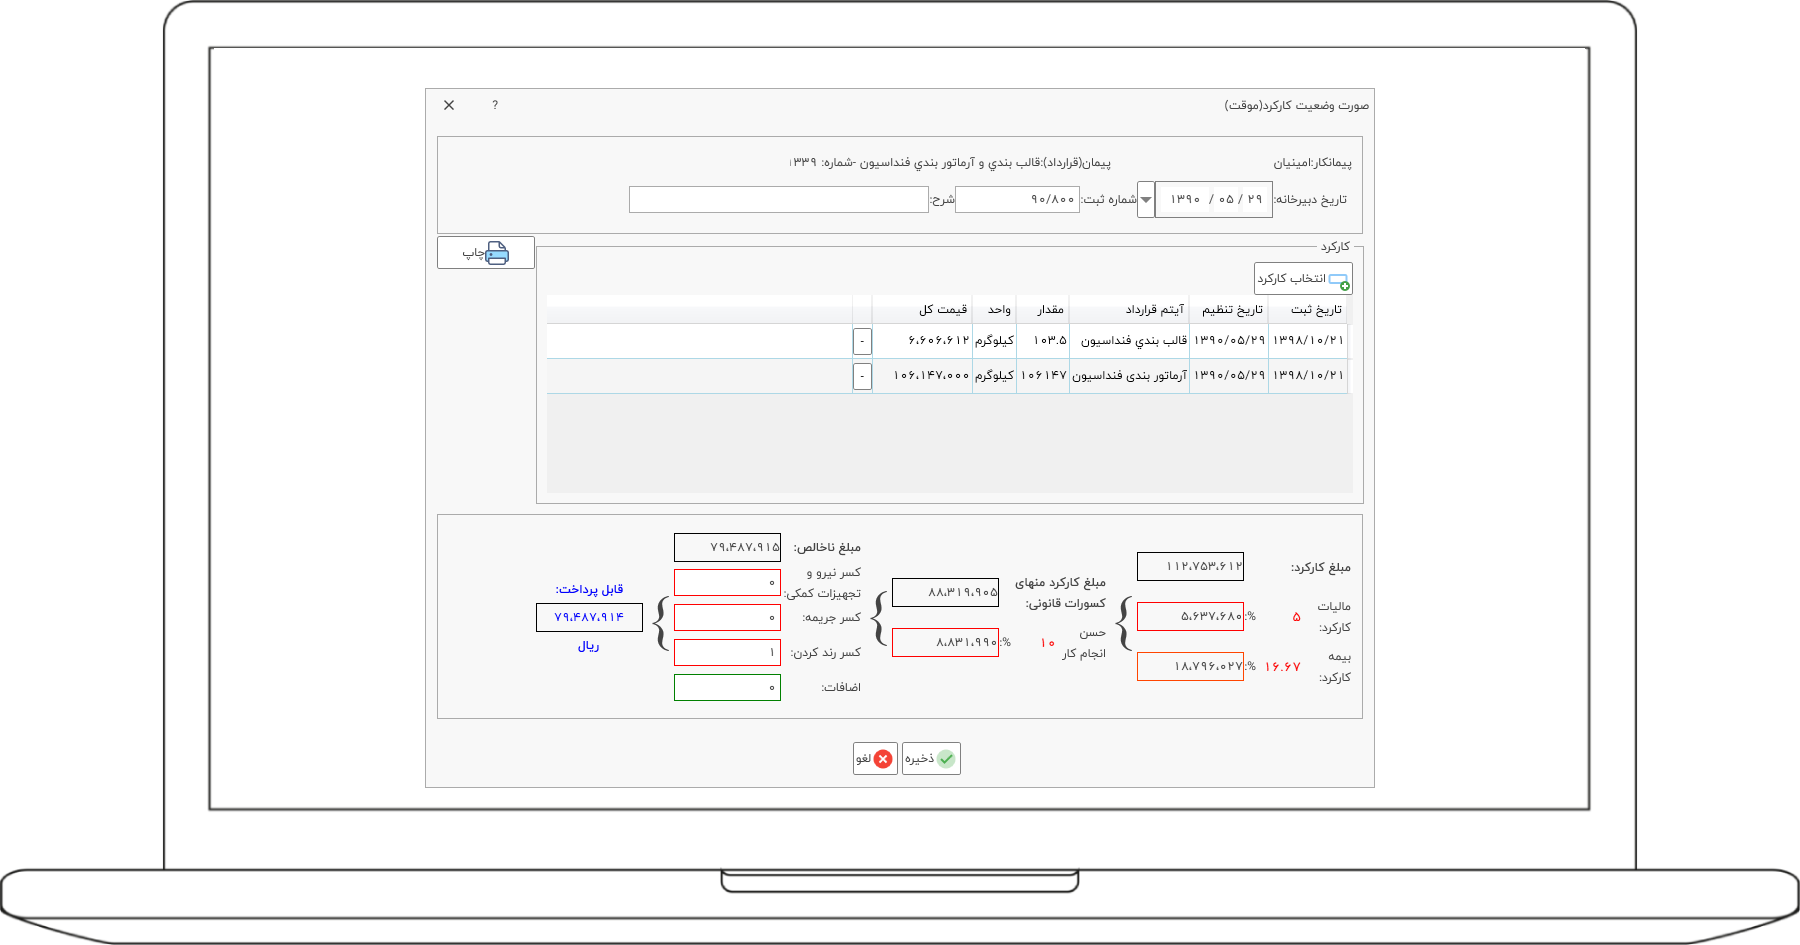Screen dimensions: 1800x945
Task: Click the بیمه کارکرد insurance amount field
Action: pos(1190,667)
